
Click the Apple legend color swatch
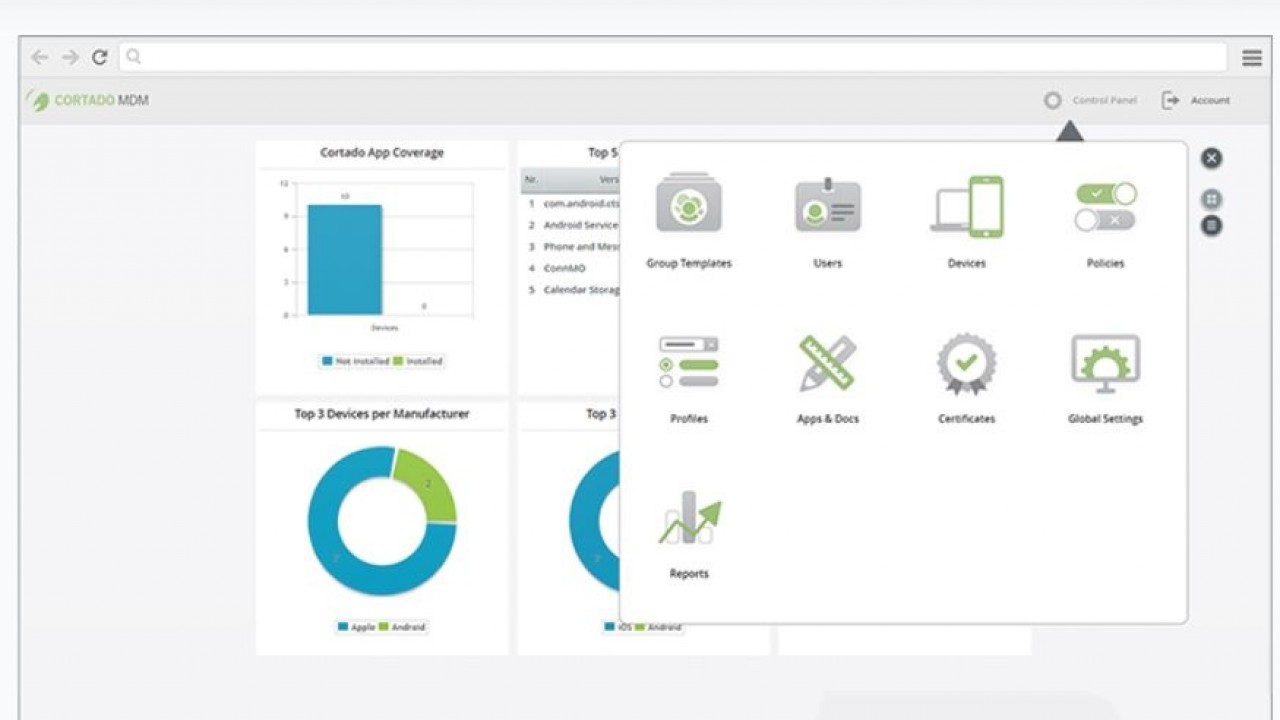point(343,627)
